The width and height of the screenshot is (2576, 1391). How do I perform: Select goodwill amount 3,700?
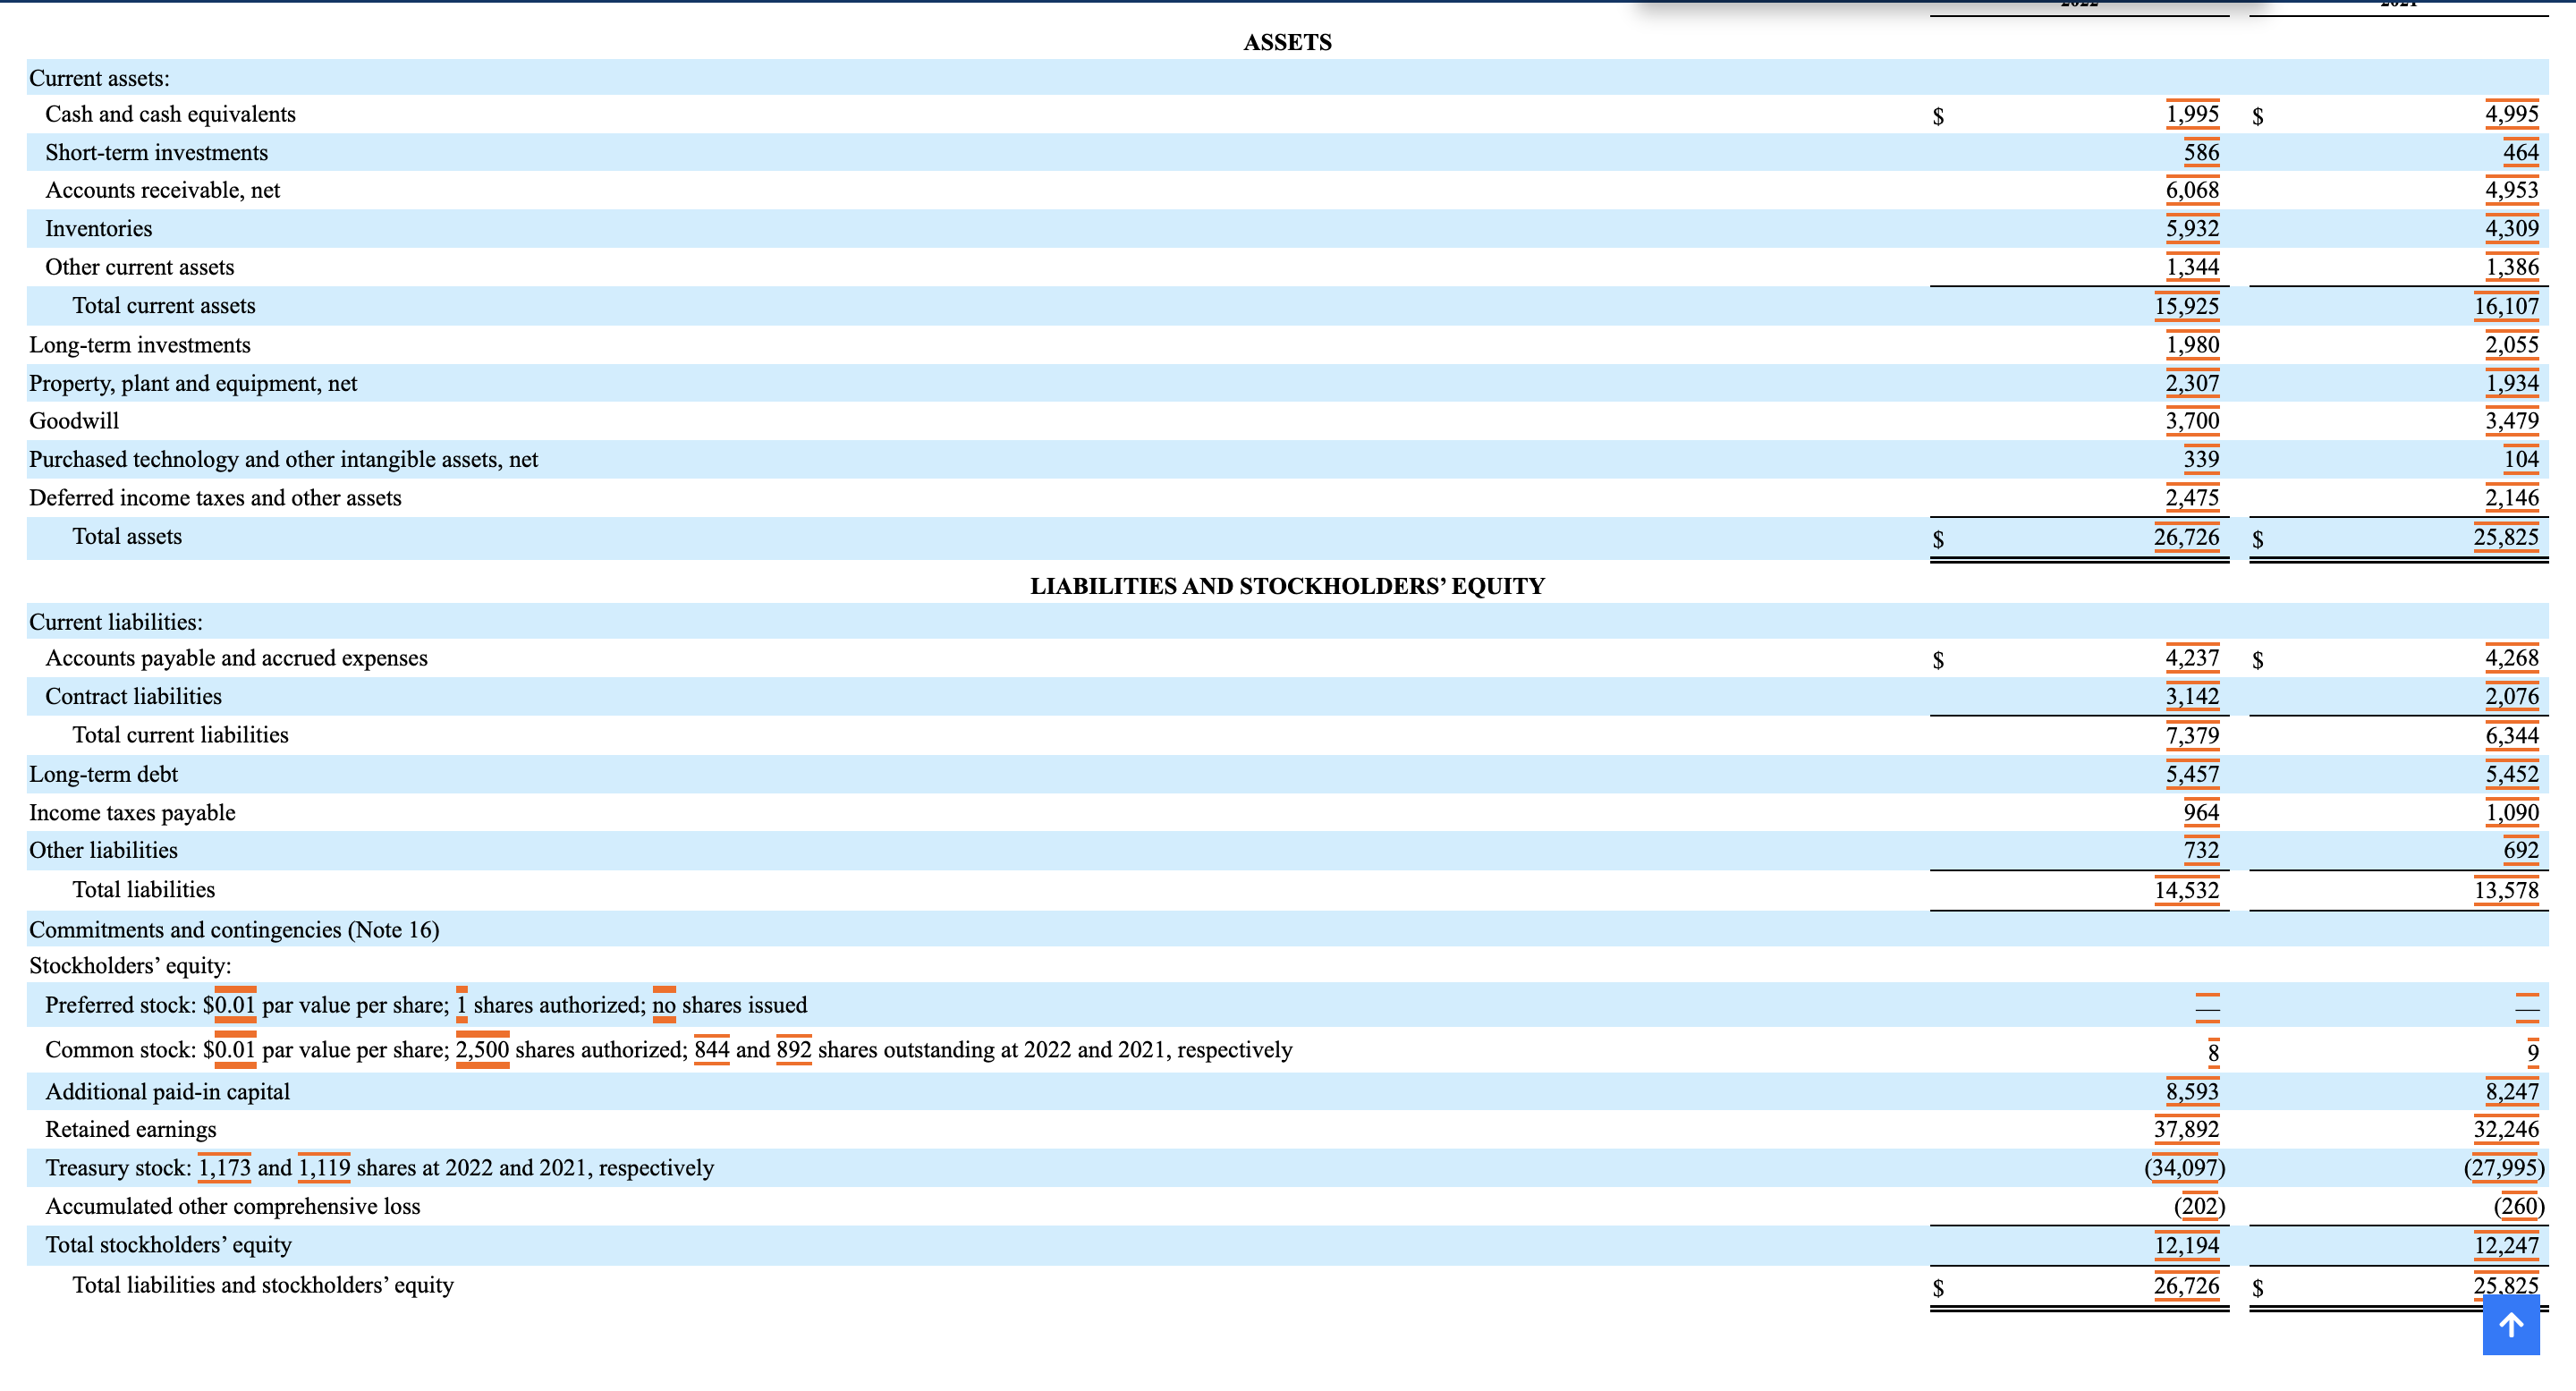(x=2192, y=421)
